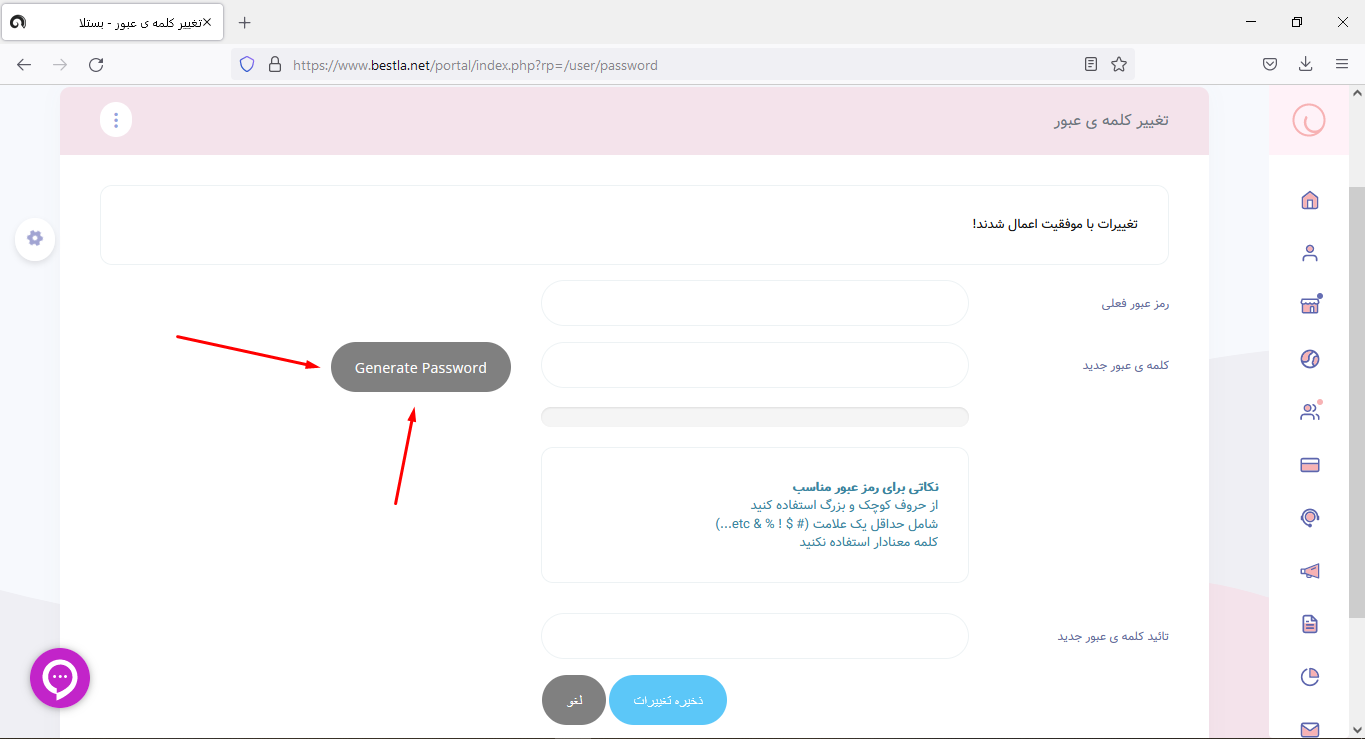Viewport: 1365px width, 739px height.
Task: Bookmark this page with star icon
Action: click(1119, 64)
